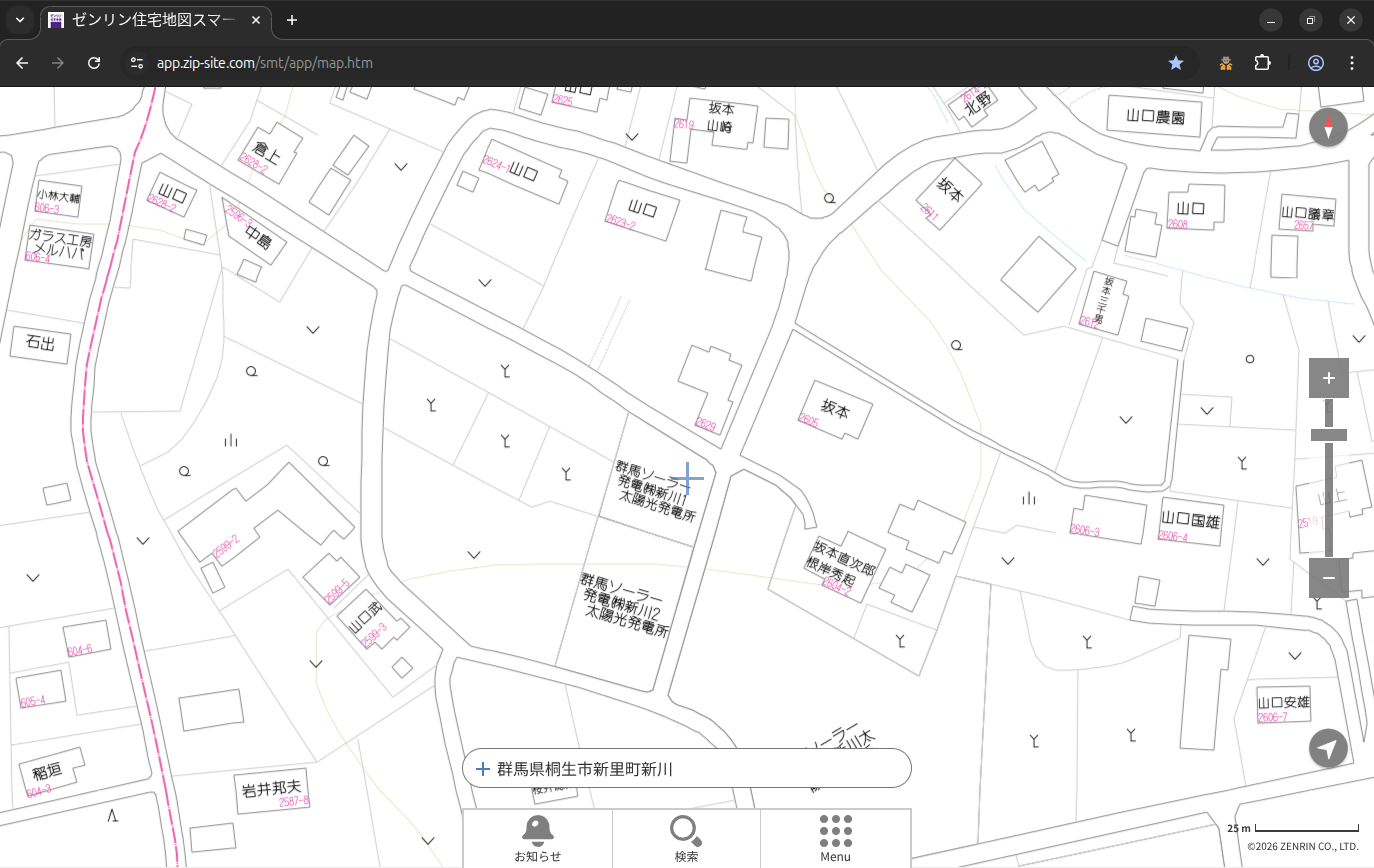Click the 群馬県桐生市新里町新川 address bar
1374x868 pixels.
pyautogui.click(x=686, y=769)
